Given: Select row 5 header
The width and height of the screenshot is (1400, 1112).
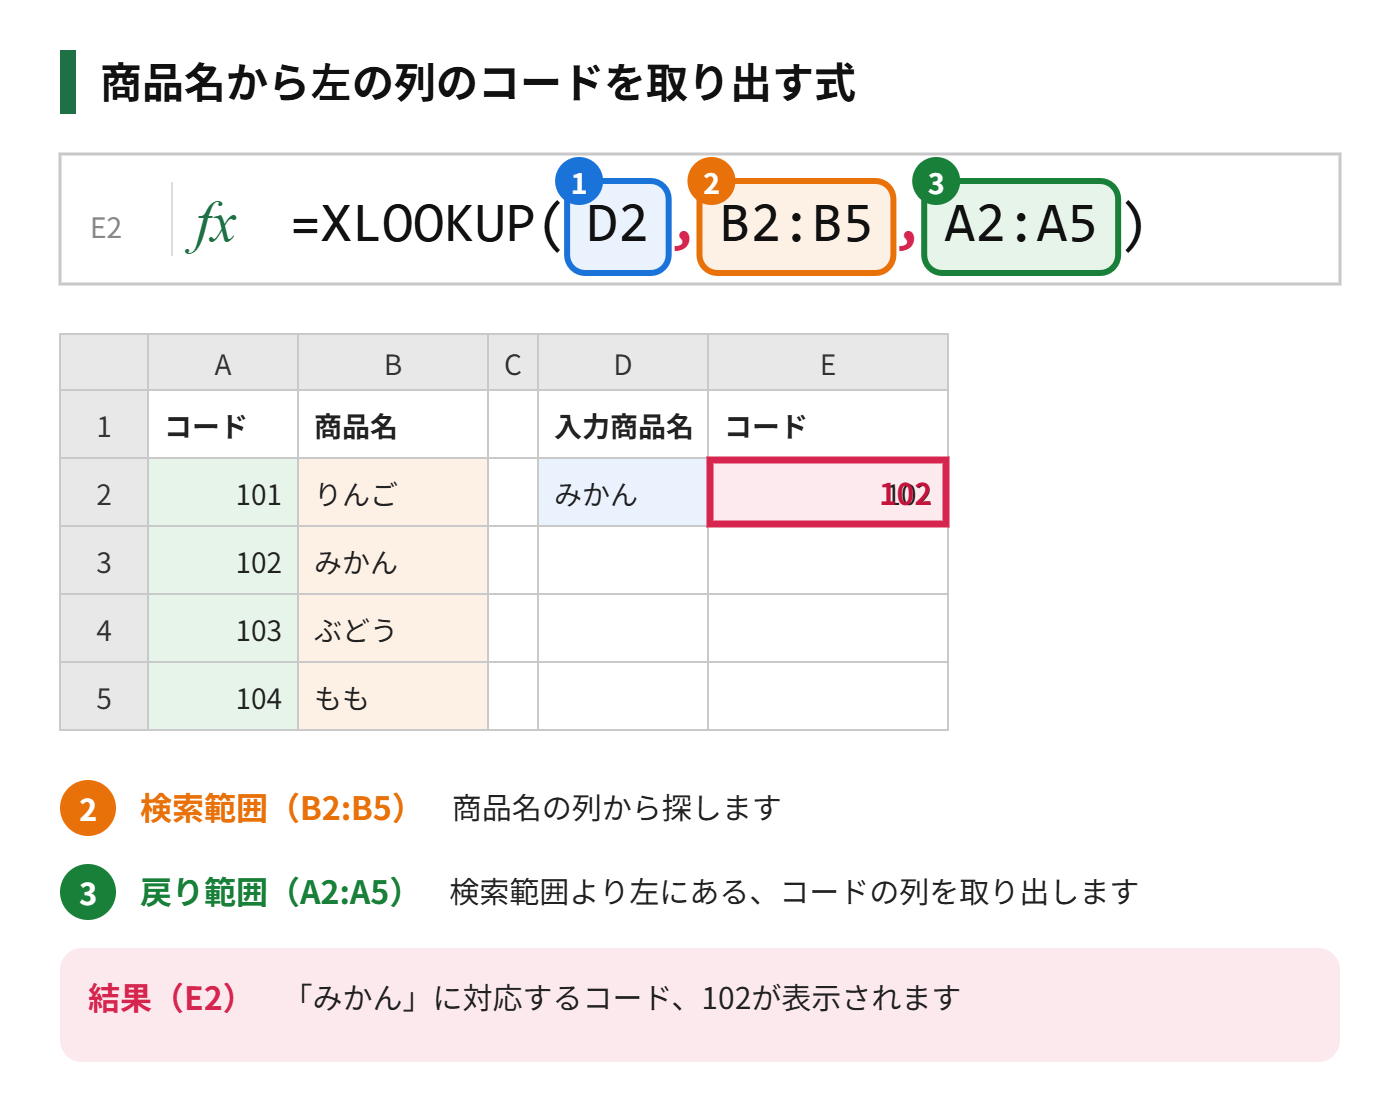Looking at the screenshot, I should [104, 697].
